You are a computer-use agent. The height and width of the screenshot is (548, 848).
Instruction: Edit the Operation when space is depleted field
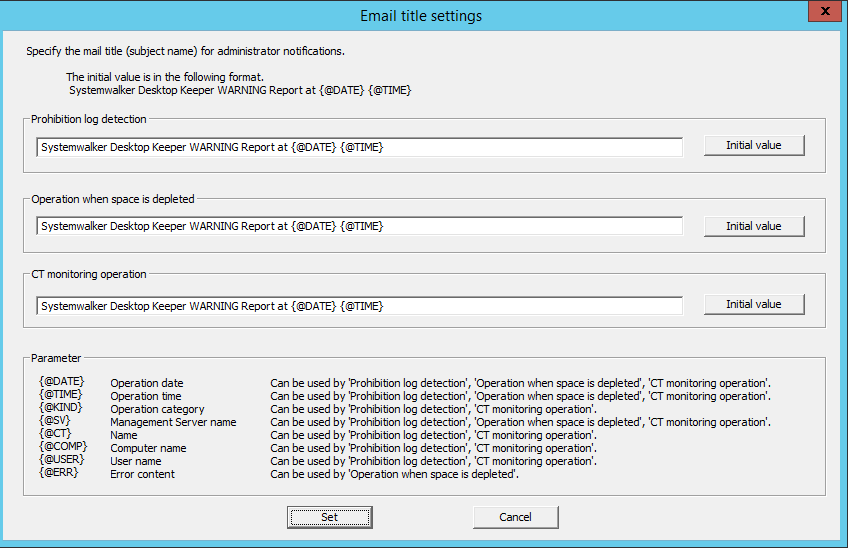tap(360, 226)
